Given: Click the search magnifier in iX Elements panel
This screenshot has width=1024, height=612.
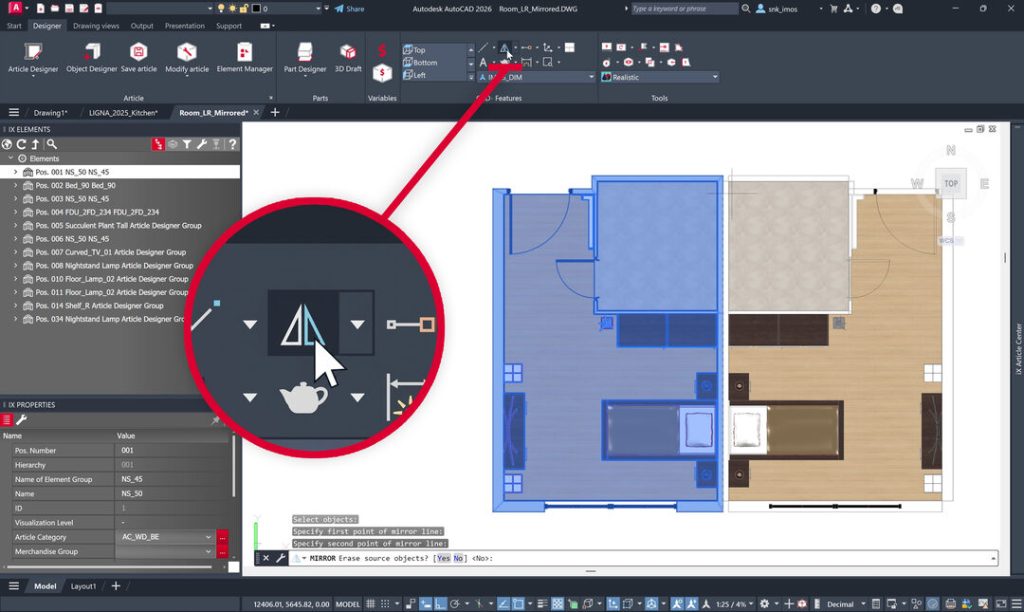Looking at the screenshot, I should [52, 144].
